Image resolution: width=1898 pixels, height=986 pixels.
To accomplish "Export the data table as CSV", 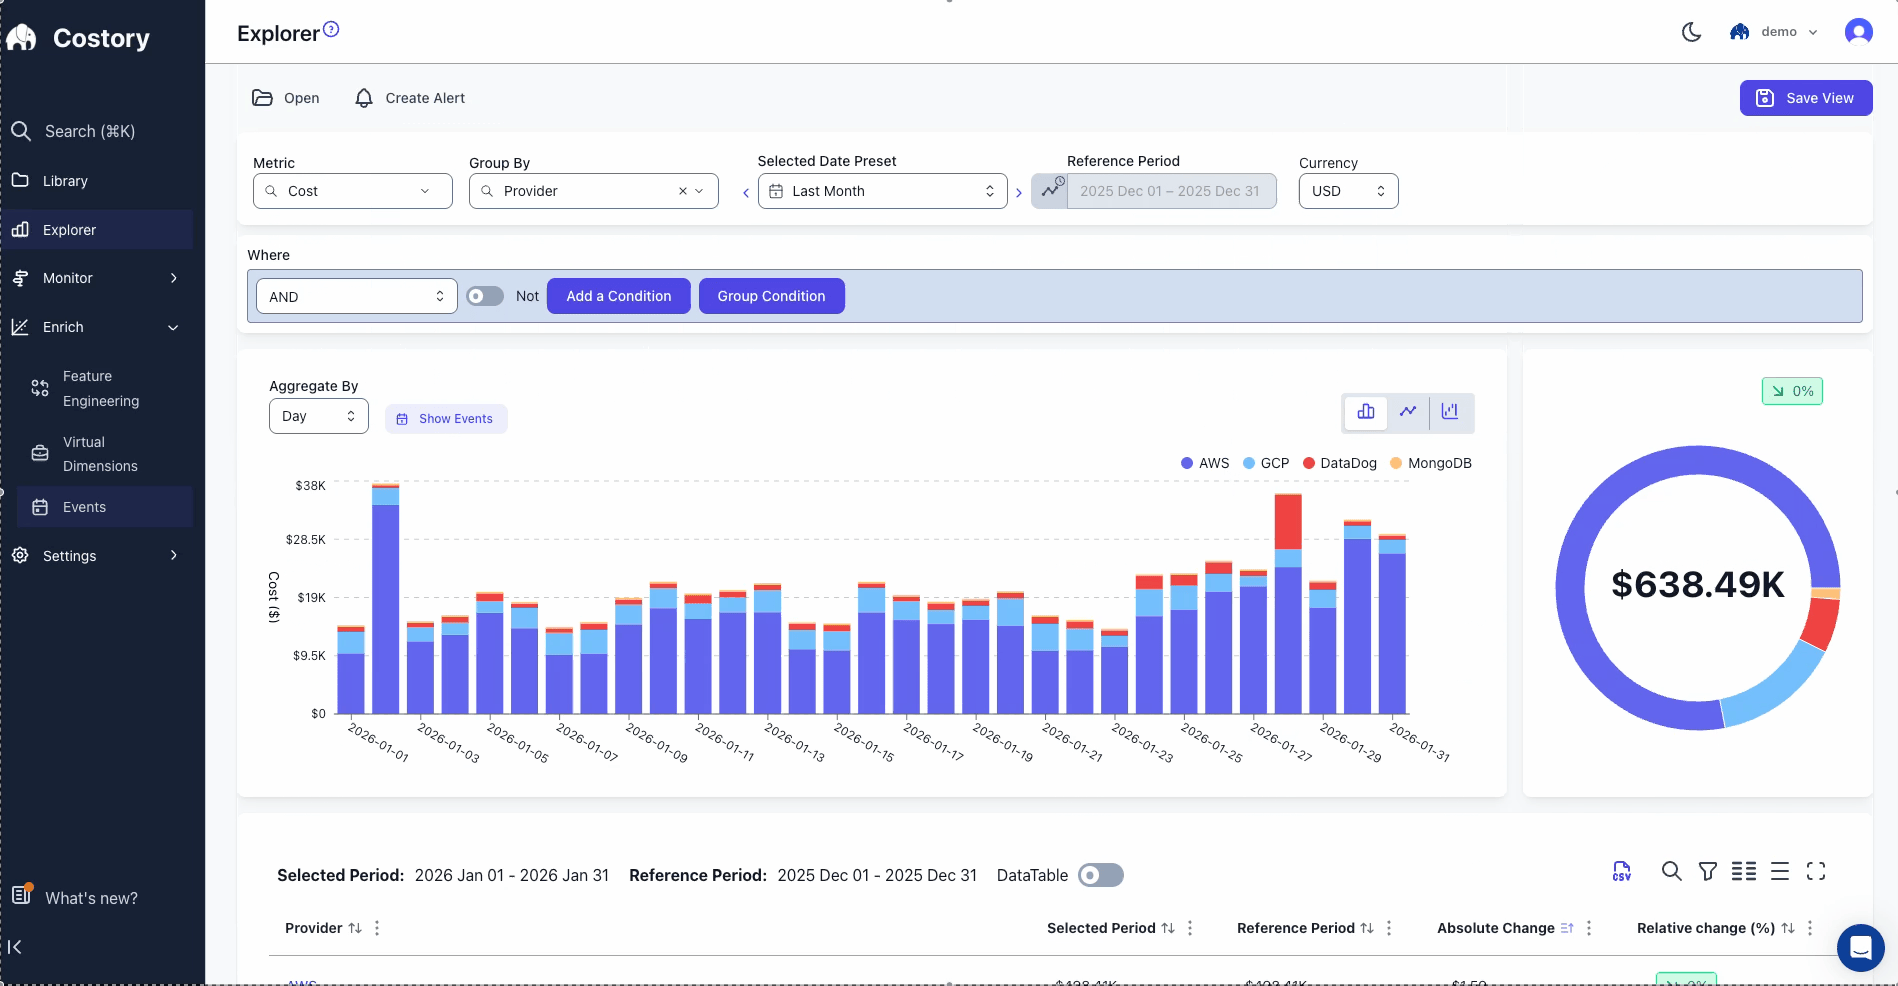I will pyautogui.click(x=1621, y=871).
